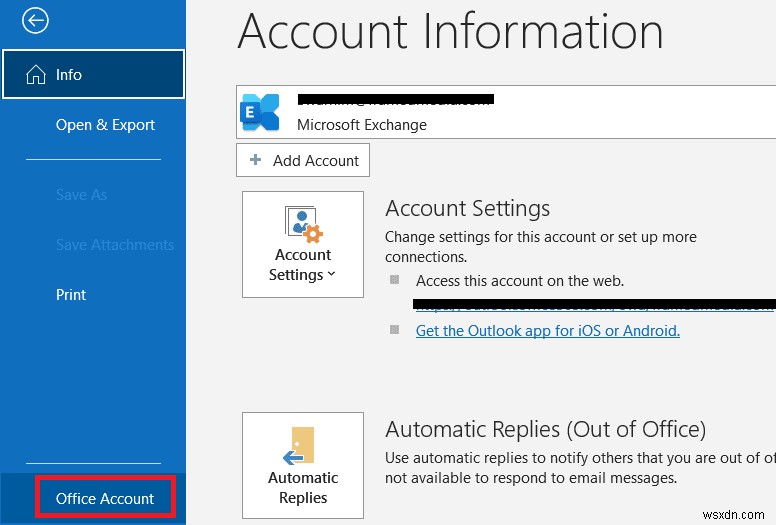Open the Info tab
The image size is (776, 525).
coord(93,74)
